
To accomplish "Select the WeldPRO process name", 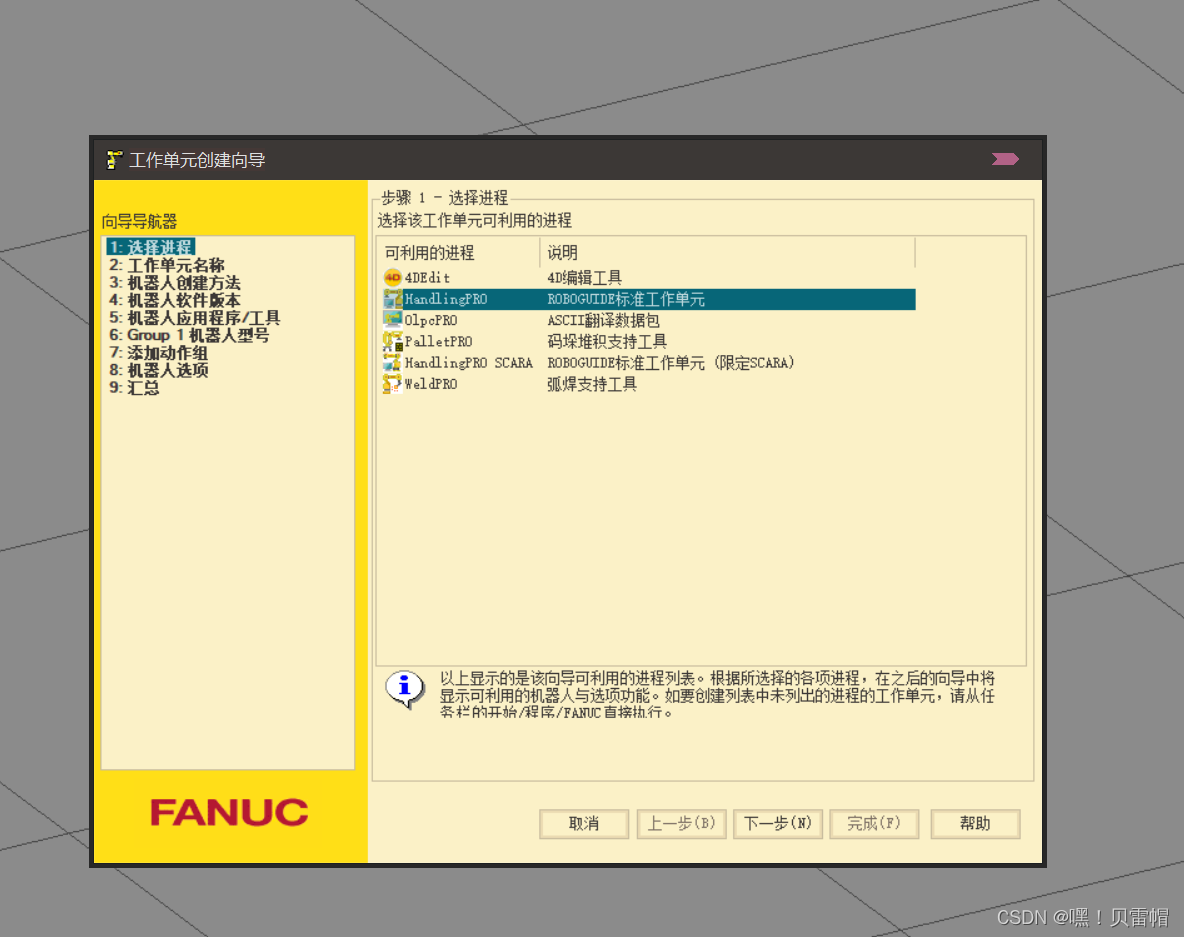I will point(431,384).
